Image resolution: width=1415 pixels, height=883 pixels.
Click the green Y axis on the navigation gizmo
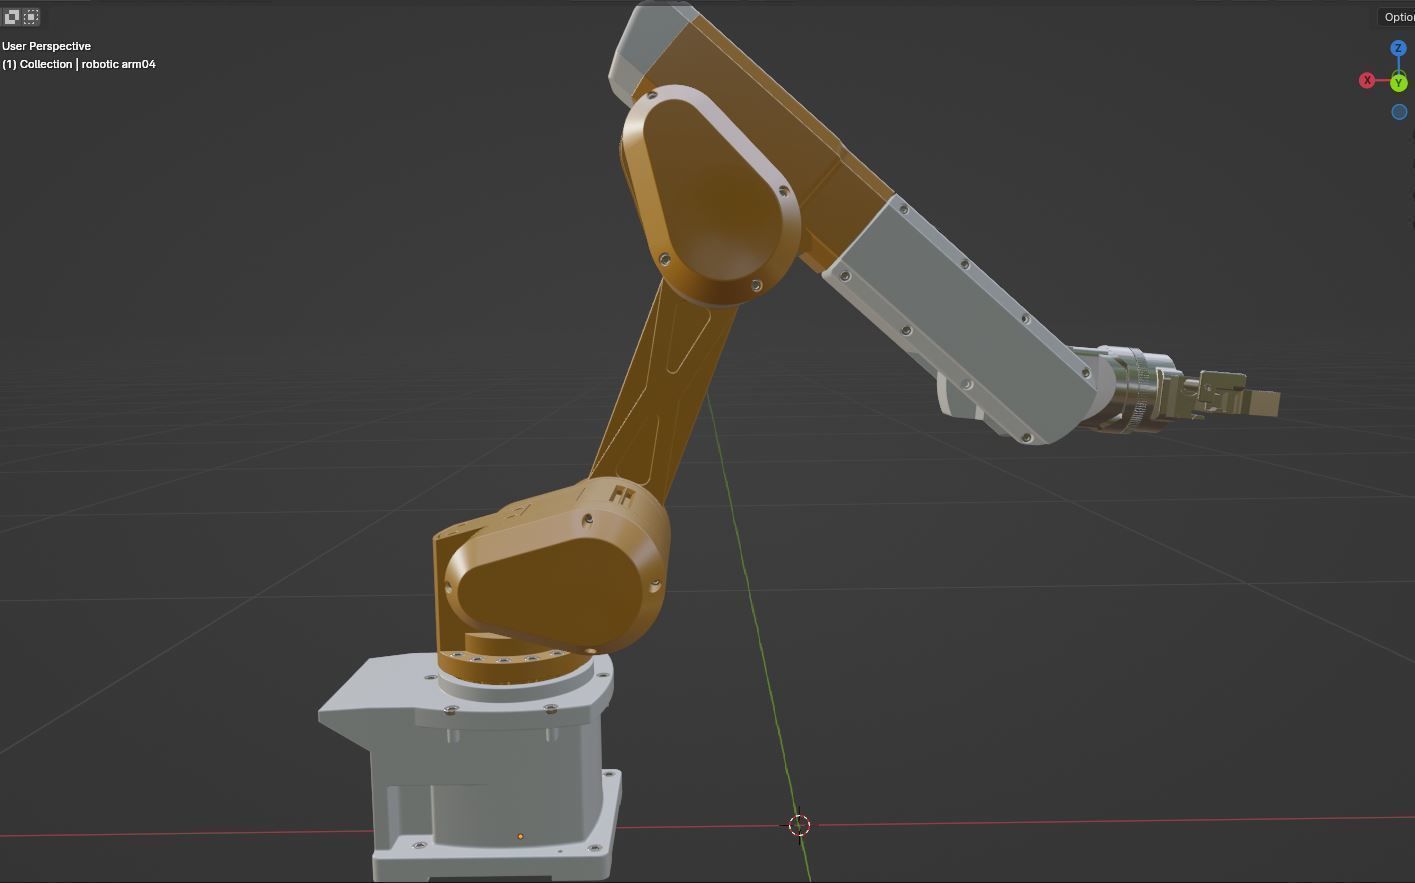pyautogui.click(x=1399, y=83)
